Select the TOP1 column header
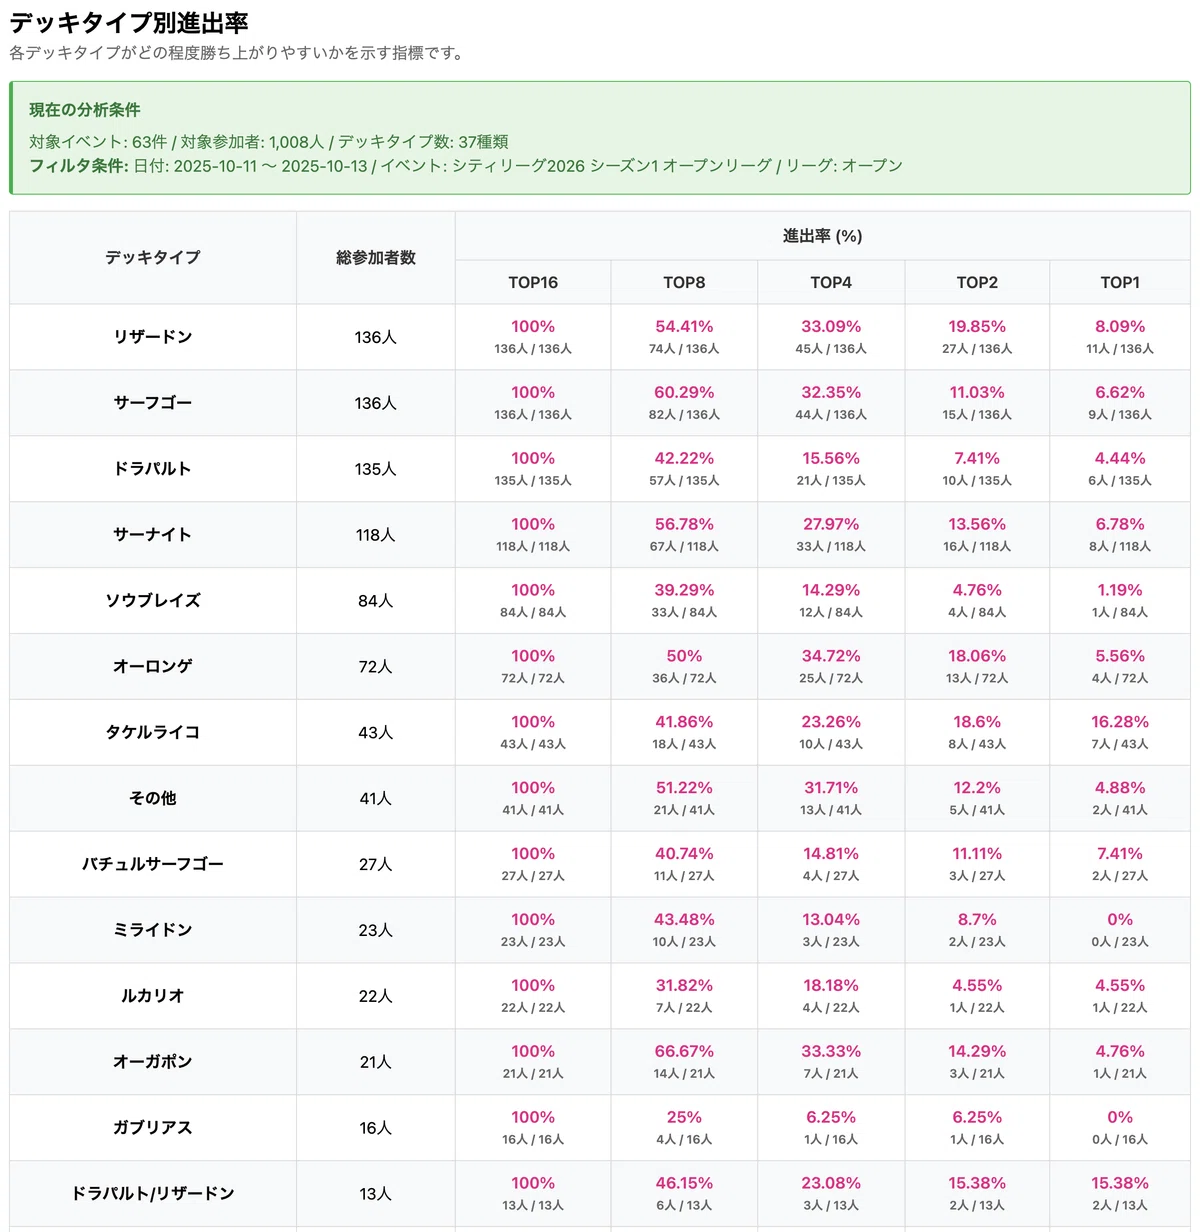The width and height of the screenshot is (1200, 1232). pos(1120,282)
